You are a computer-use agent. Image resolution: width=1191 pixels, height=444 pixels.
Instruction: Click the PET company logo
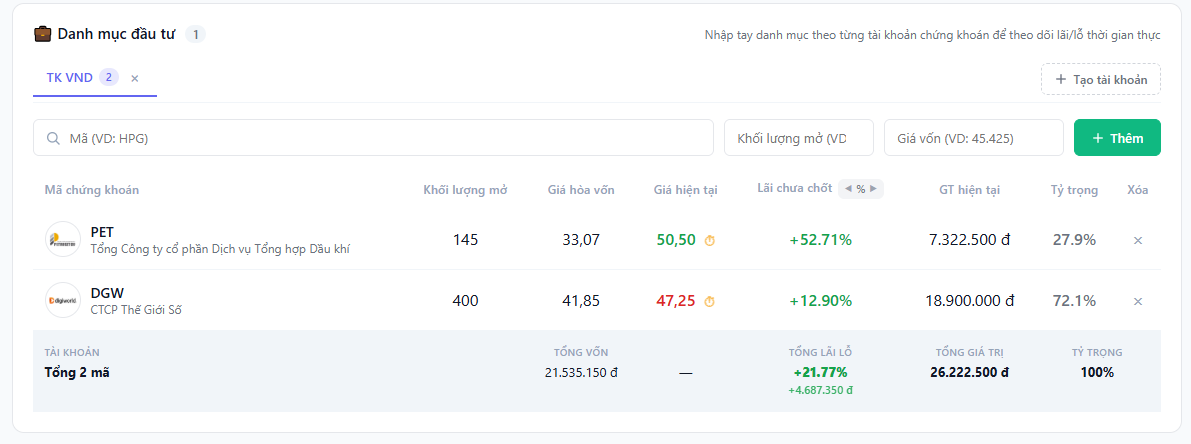tap(63, 240)
